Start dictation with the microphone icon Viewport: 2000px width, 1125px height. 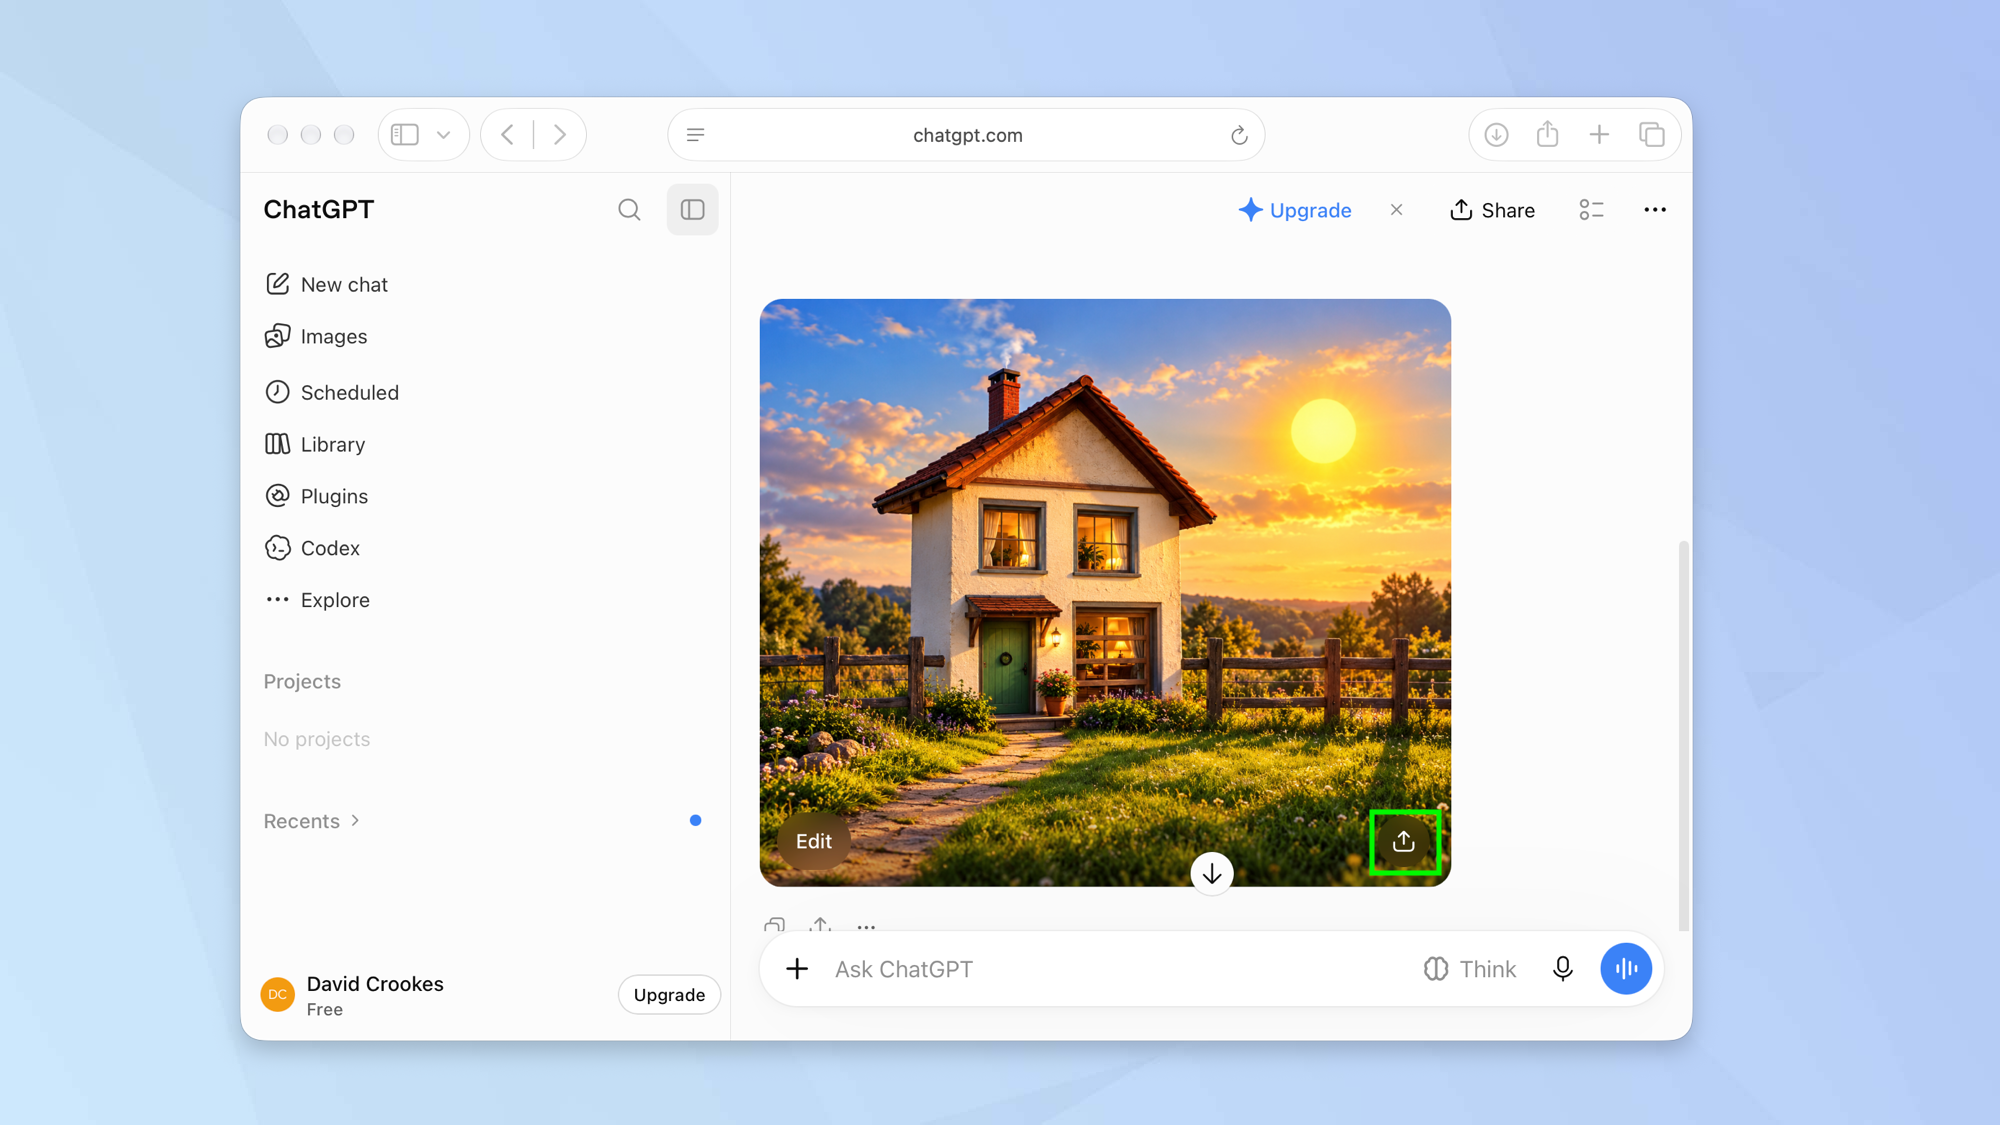[x=1562, y=969]
